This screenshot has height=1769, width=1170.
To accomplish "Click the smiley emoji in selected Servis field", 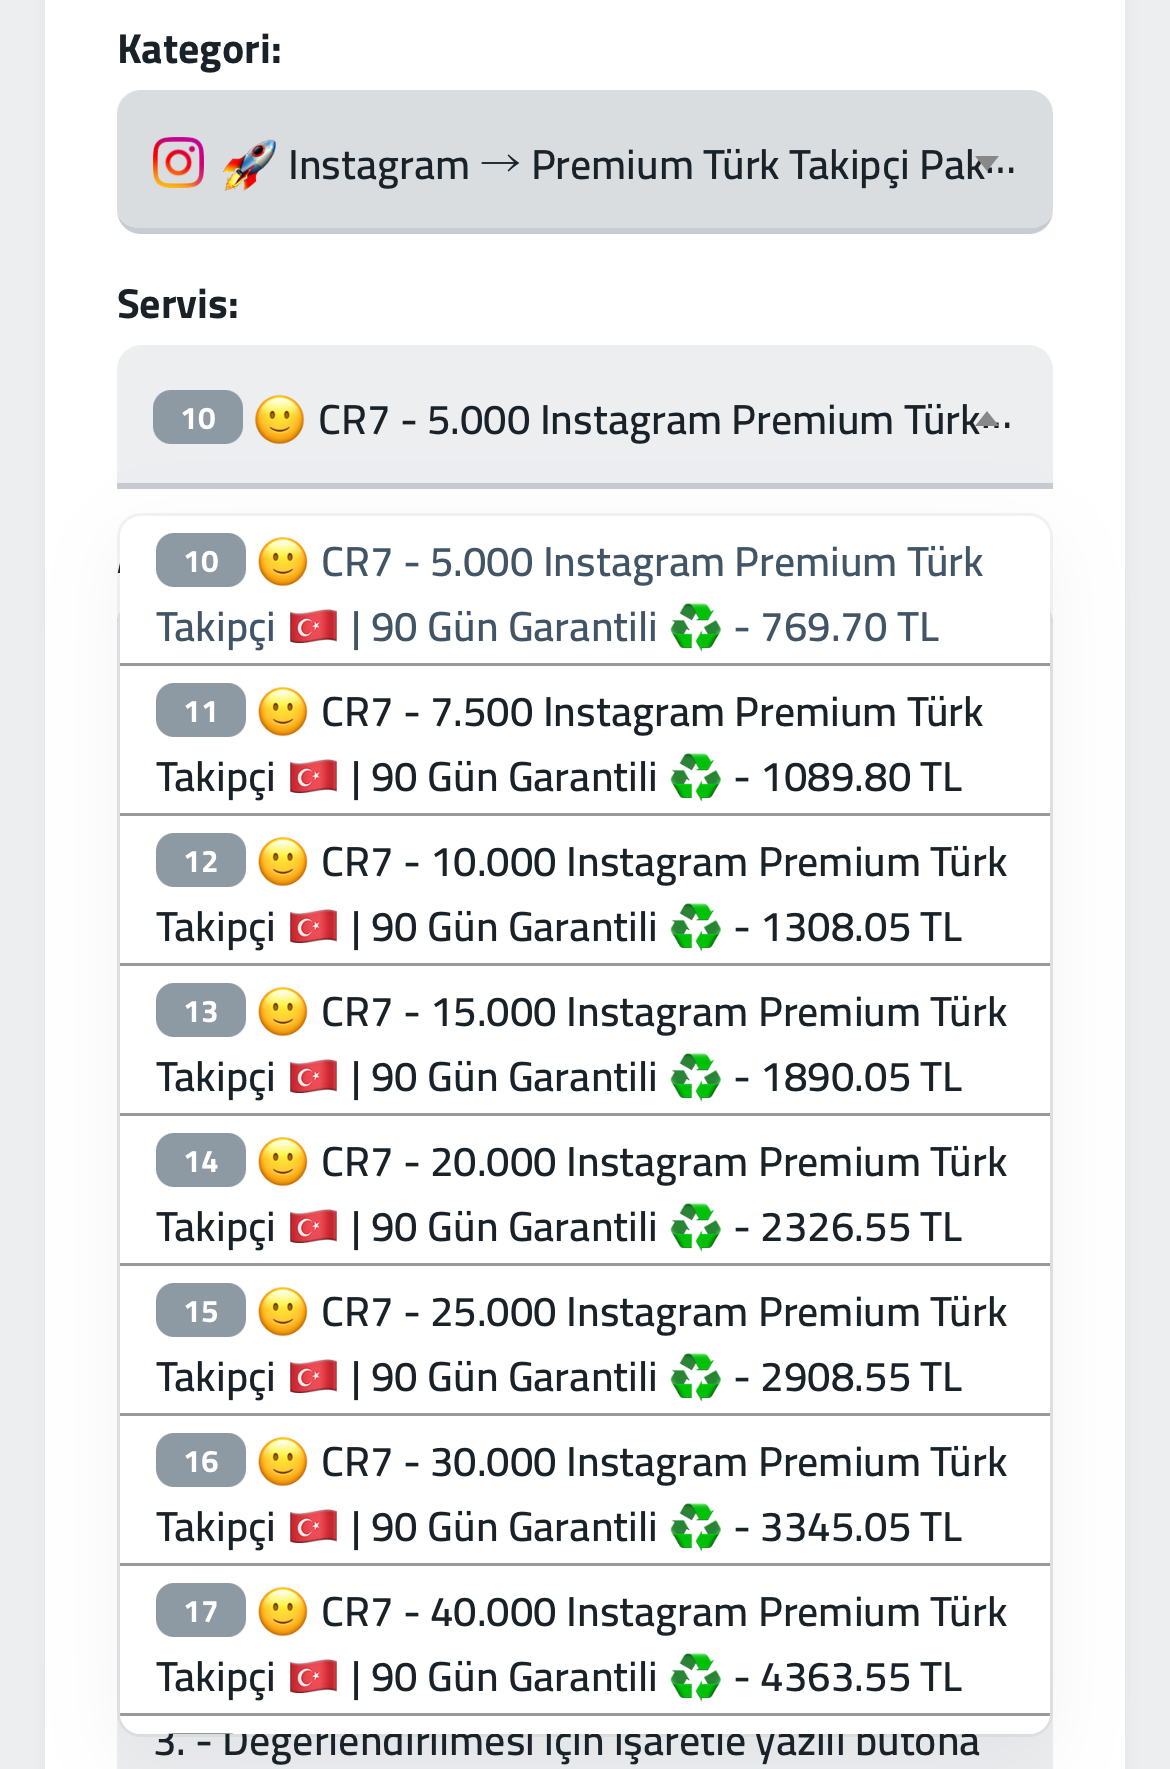I will point(280,420).
